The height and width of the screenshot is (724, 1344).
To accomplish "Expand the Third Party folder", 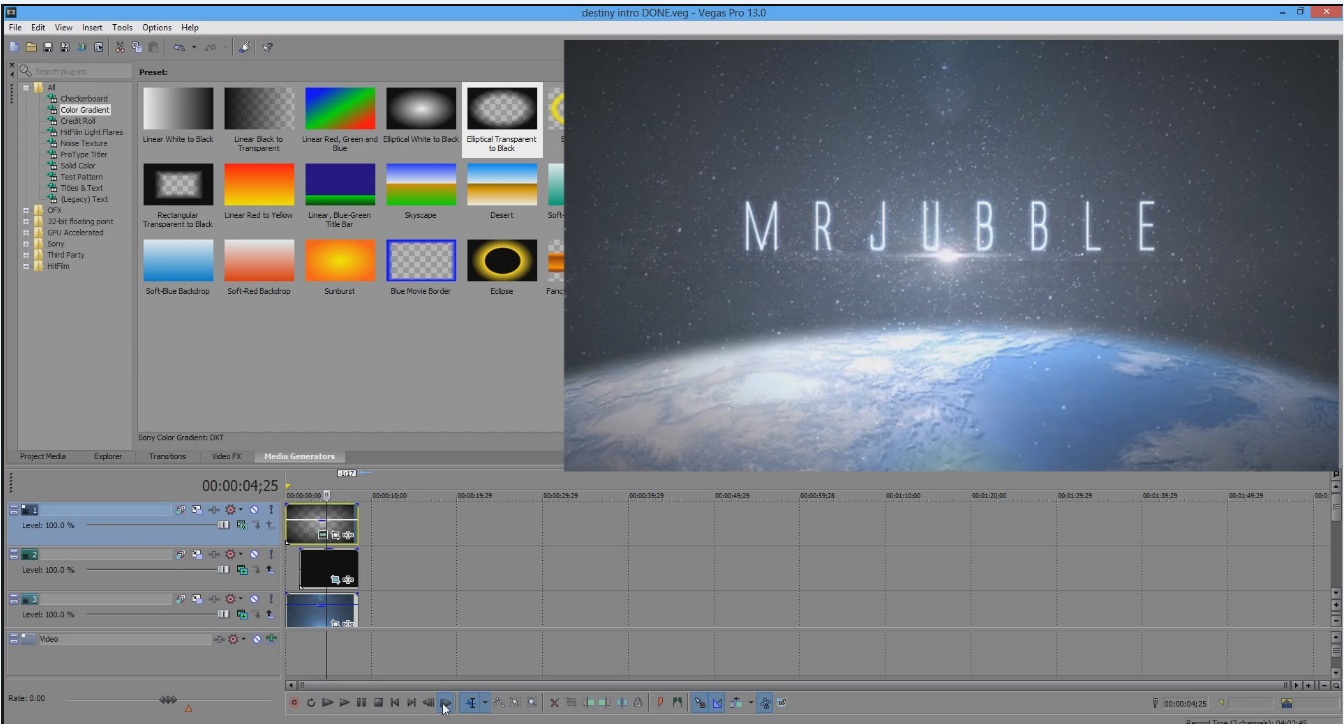I will 26,255.
